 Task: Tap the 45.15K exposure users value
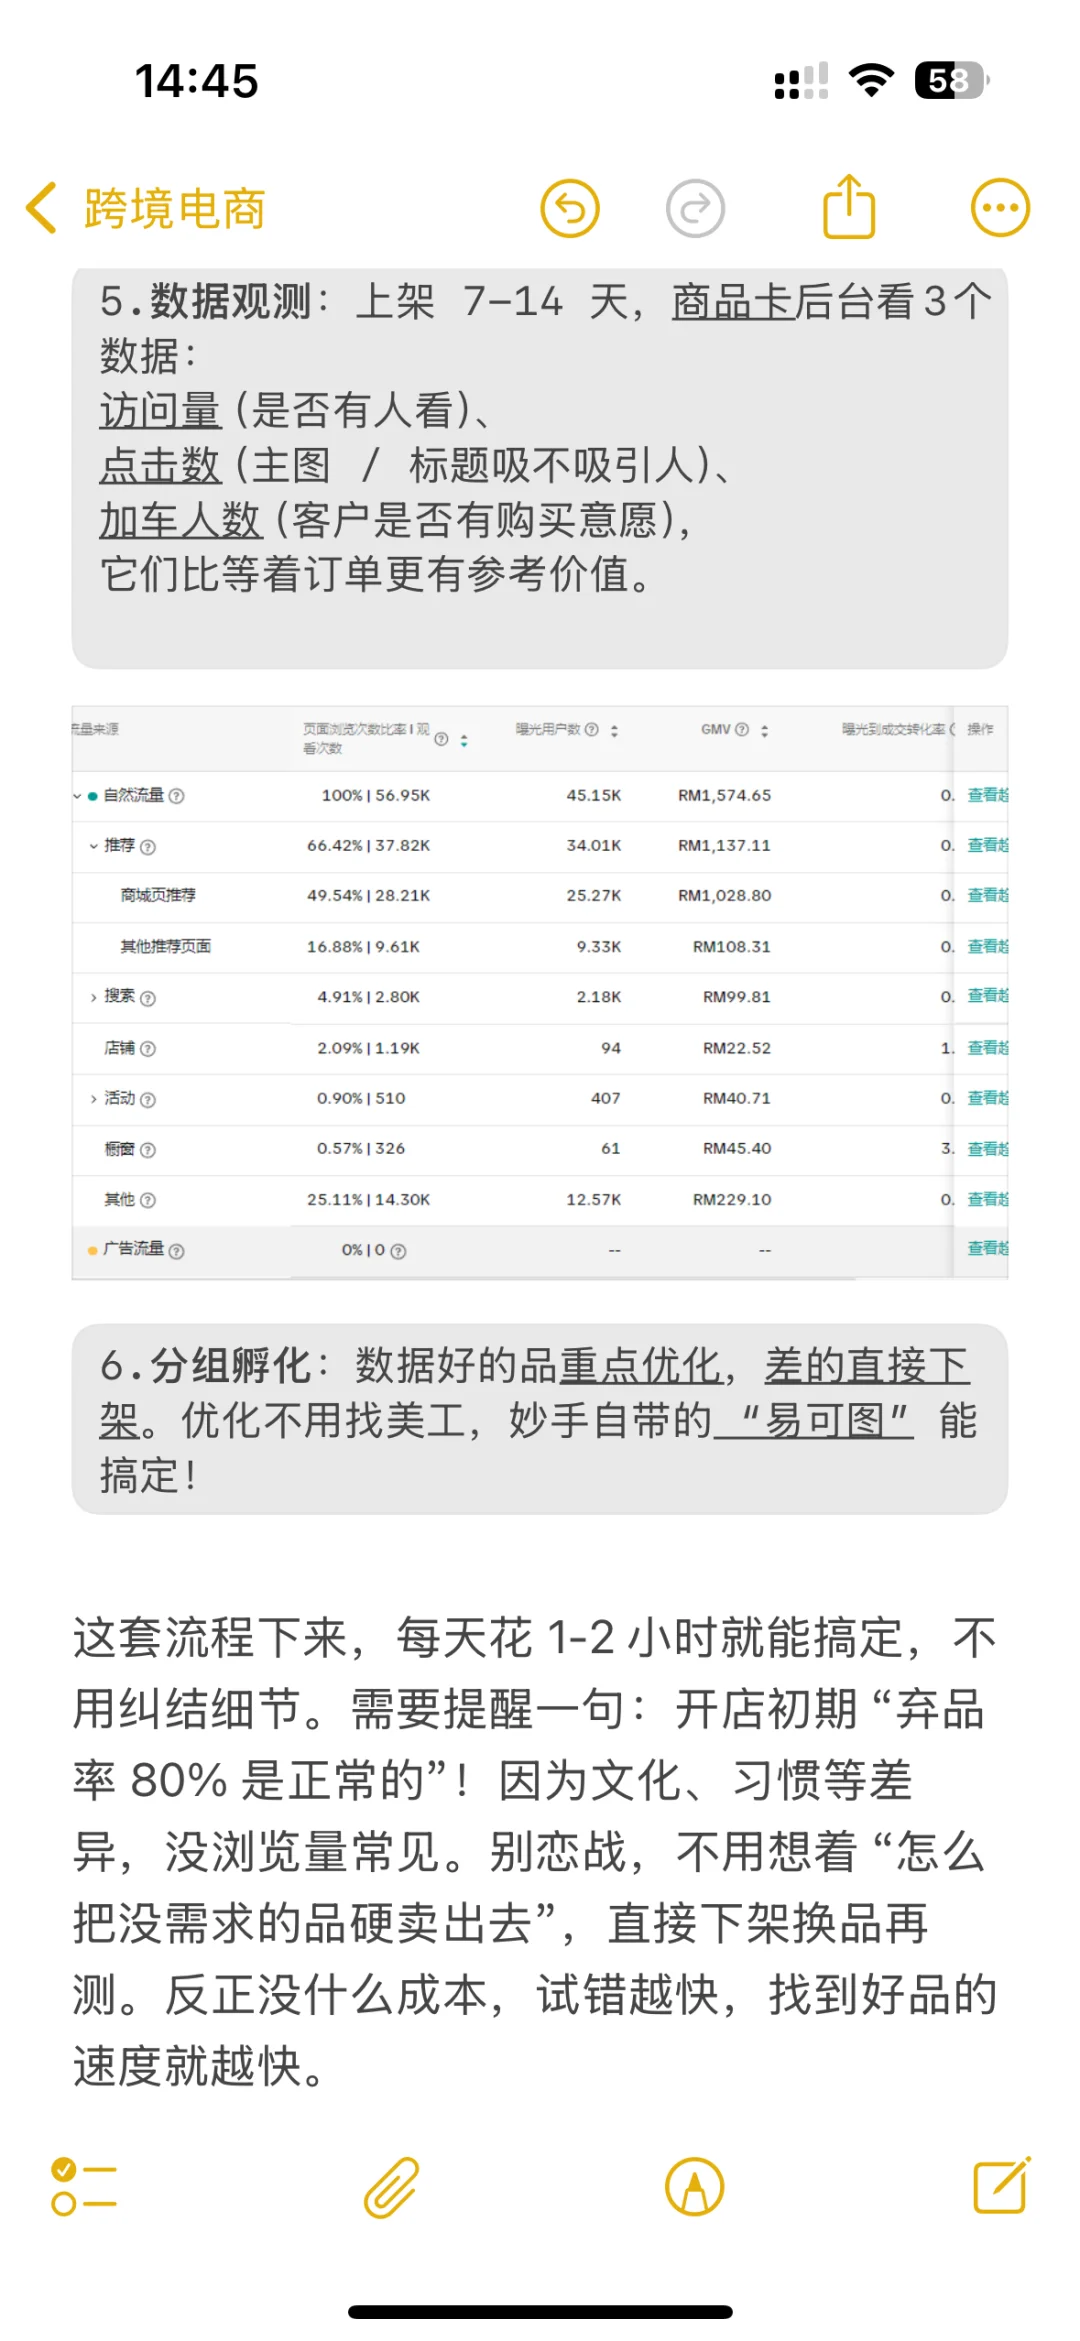pos(594,796)
